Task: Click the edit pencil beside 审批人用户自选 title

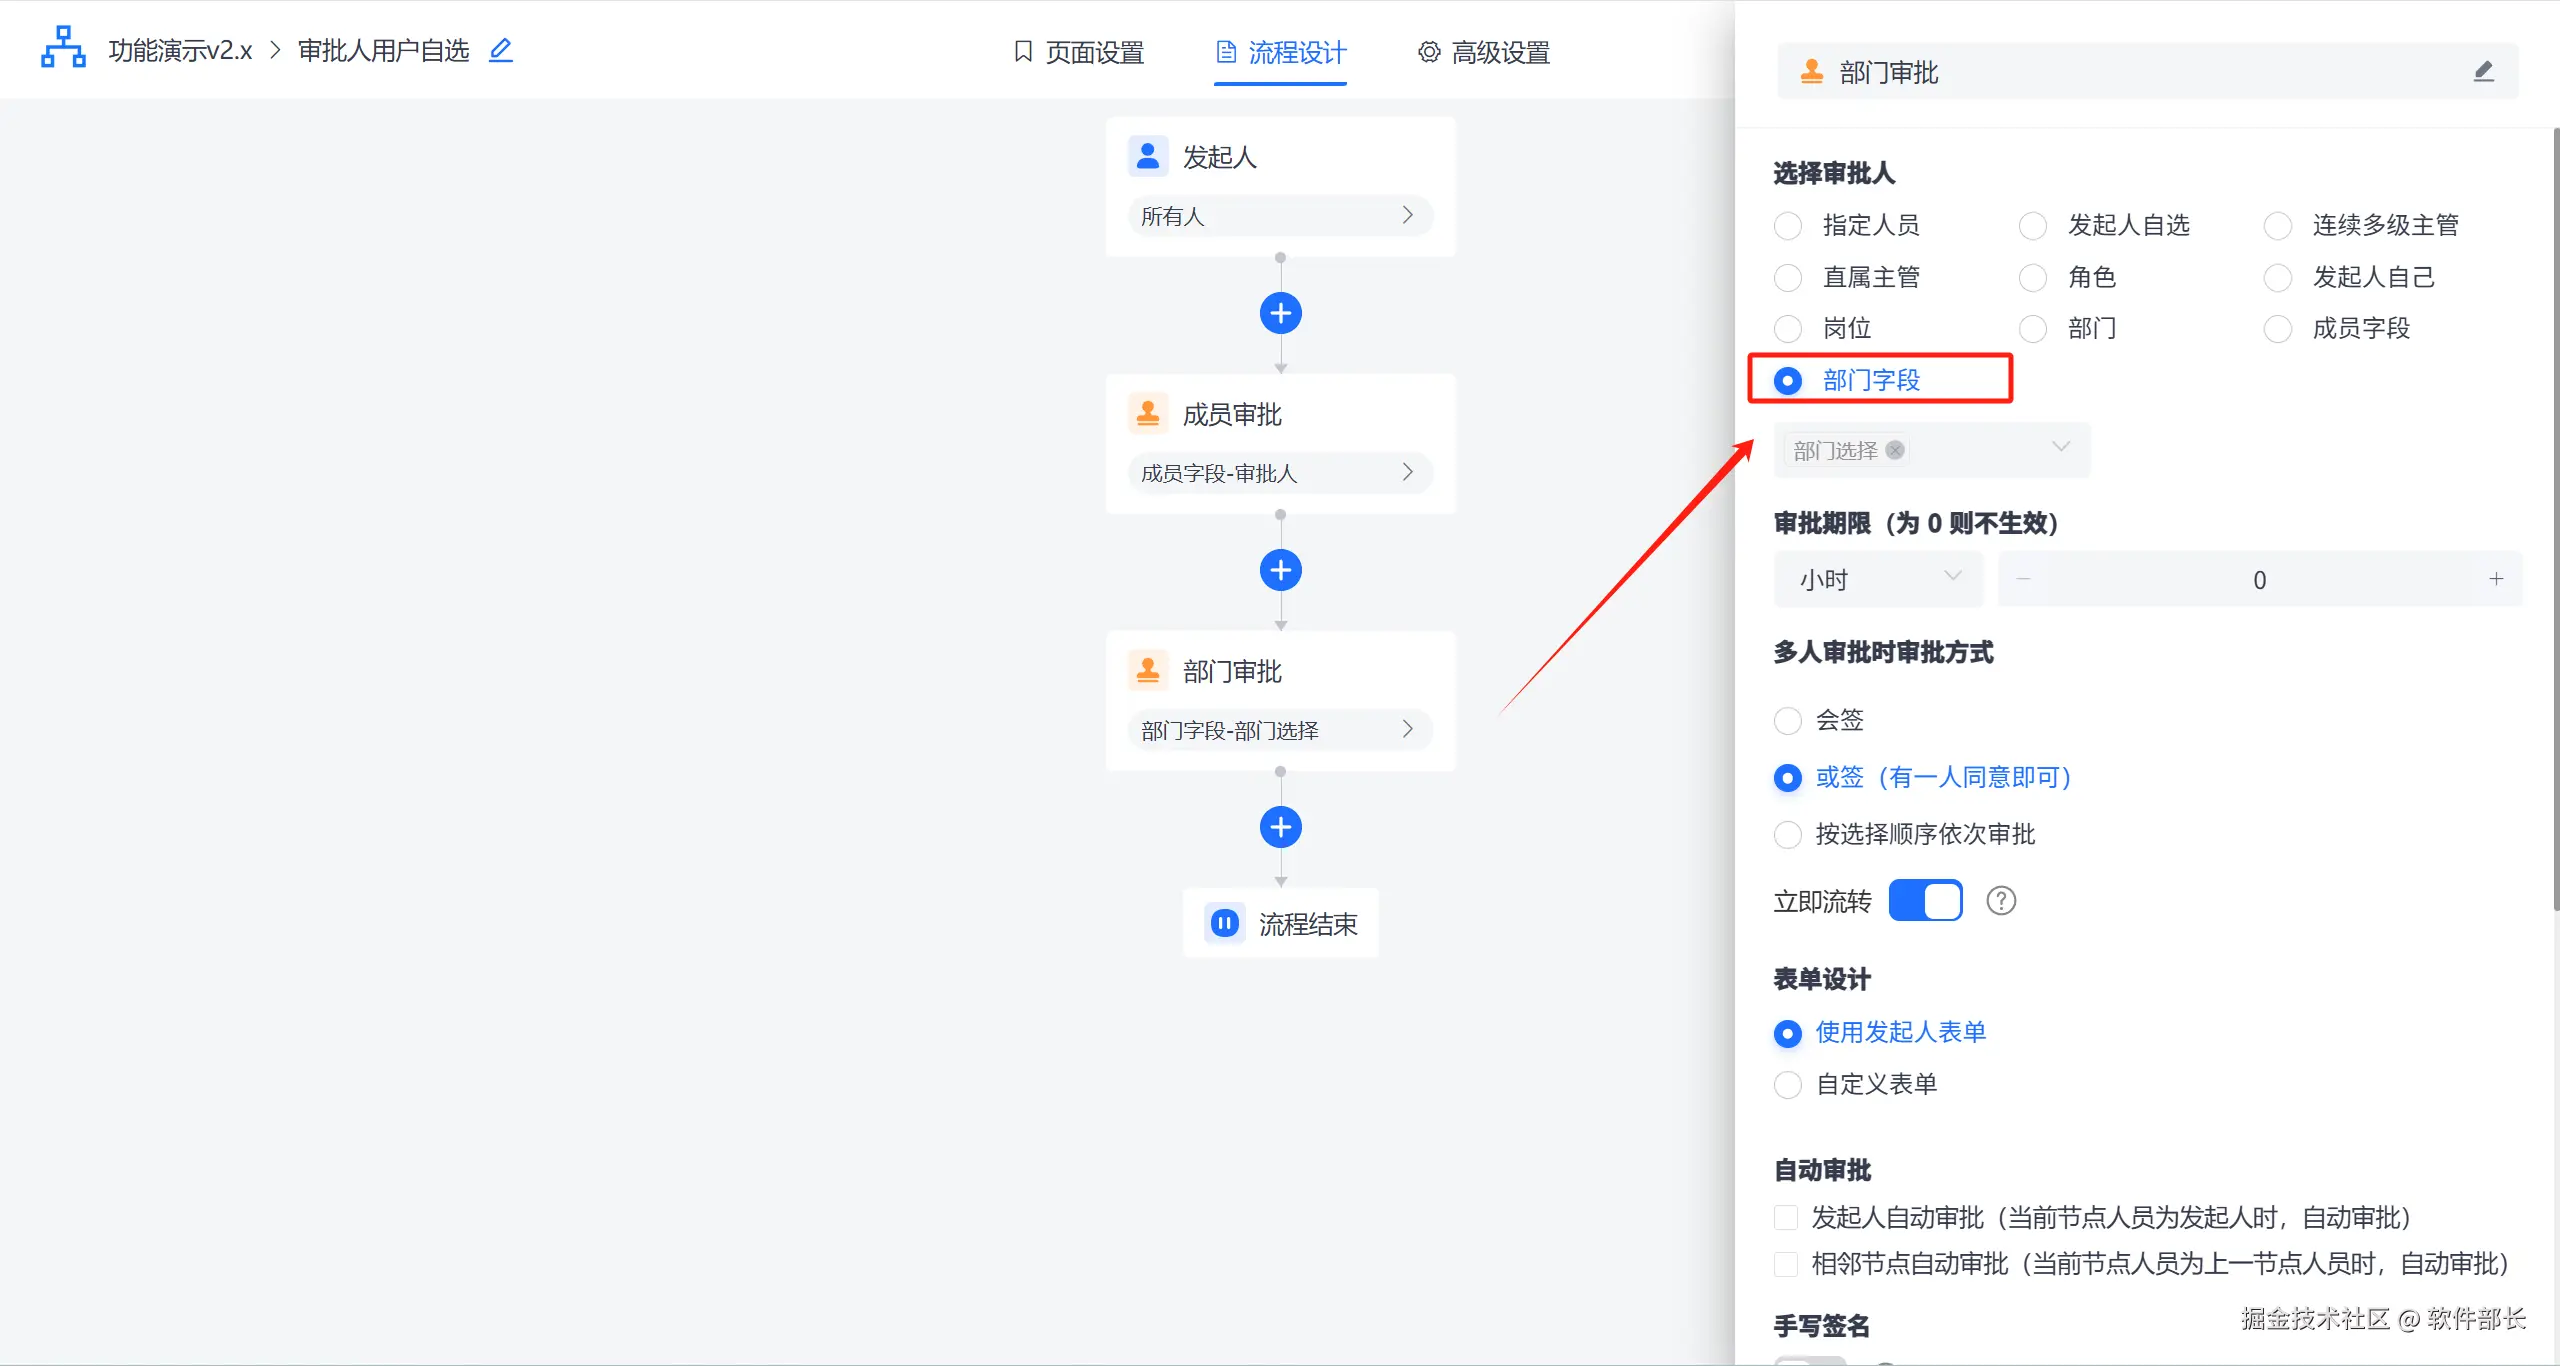Action: click(501, 50)
